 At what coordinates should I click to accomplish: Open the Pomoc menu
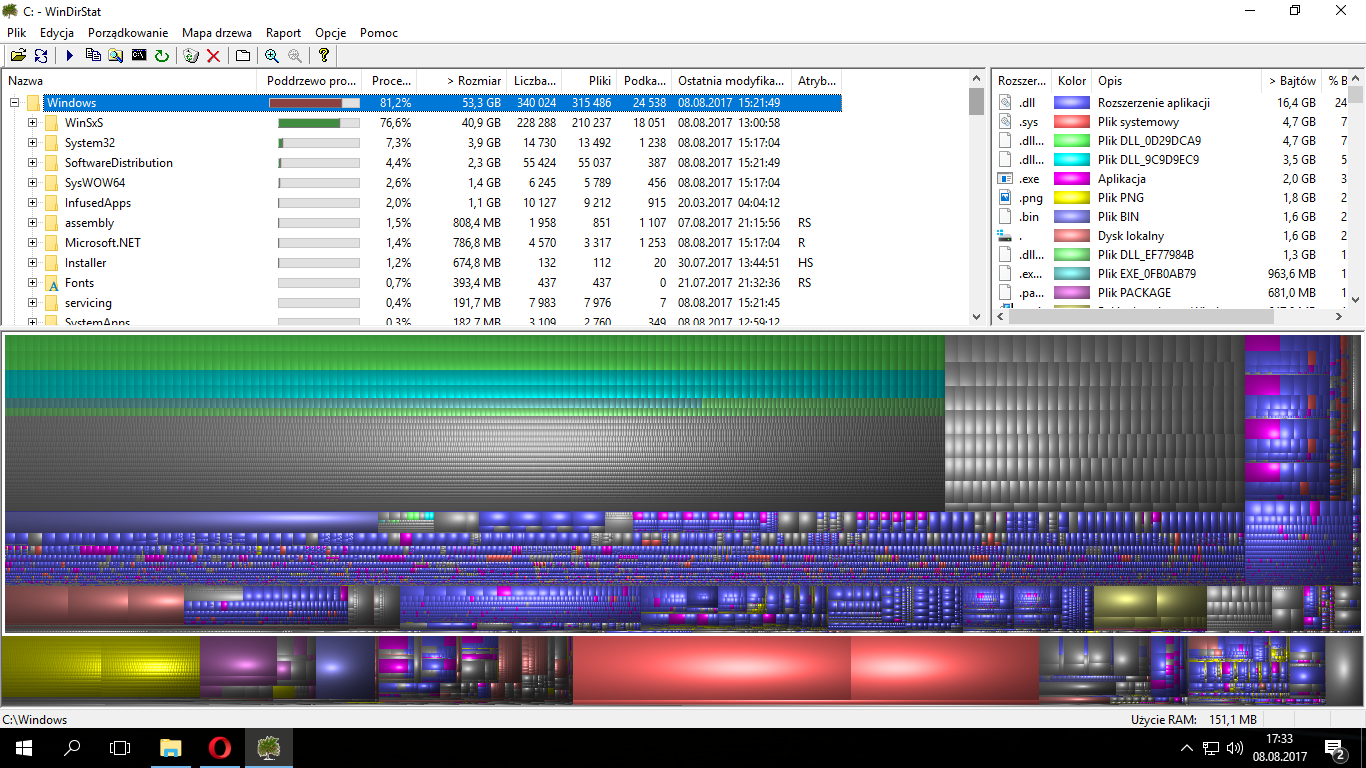(379, 33)
